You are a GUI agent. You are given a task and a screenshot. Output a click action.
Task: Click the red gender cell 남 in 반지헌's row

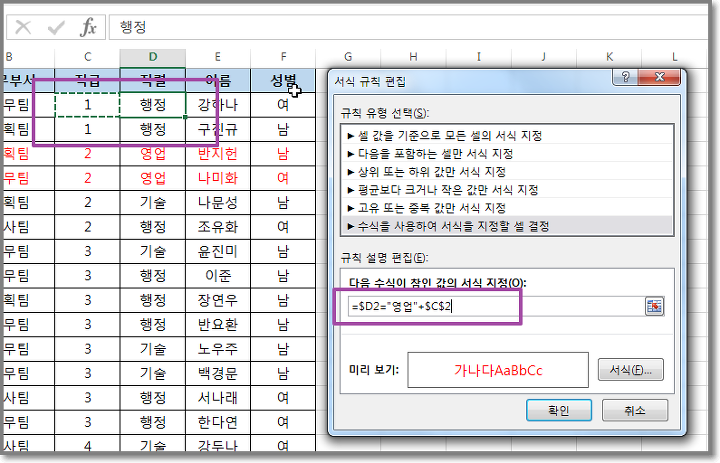pos(283,153)
